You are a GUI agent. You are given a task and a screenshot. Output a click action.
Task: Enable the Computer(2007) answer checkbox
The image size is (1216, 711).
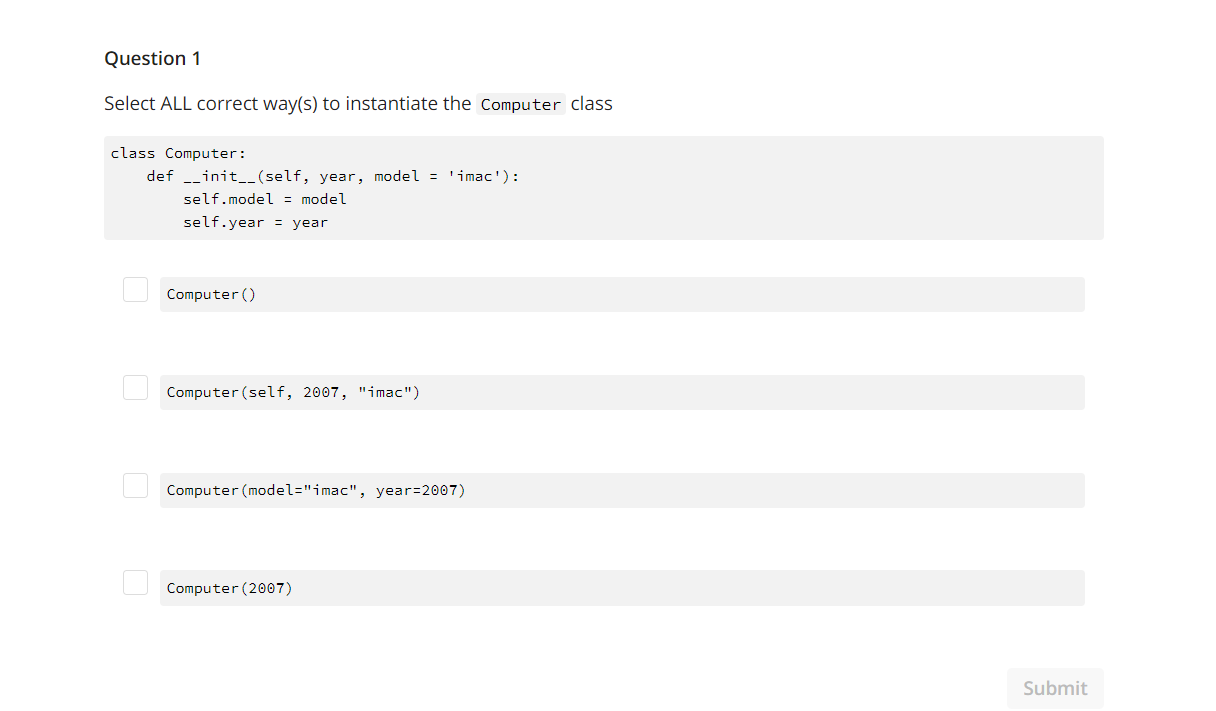tap(135, 582)
